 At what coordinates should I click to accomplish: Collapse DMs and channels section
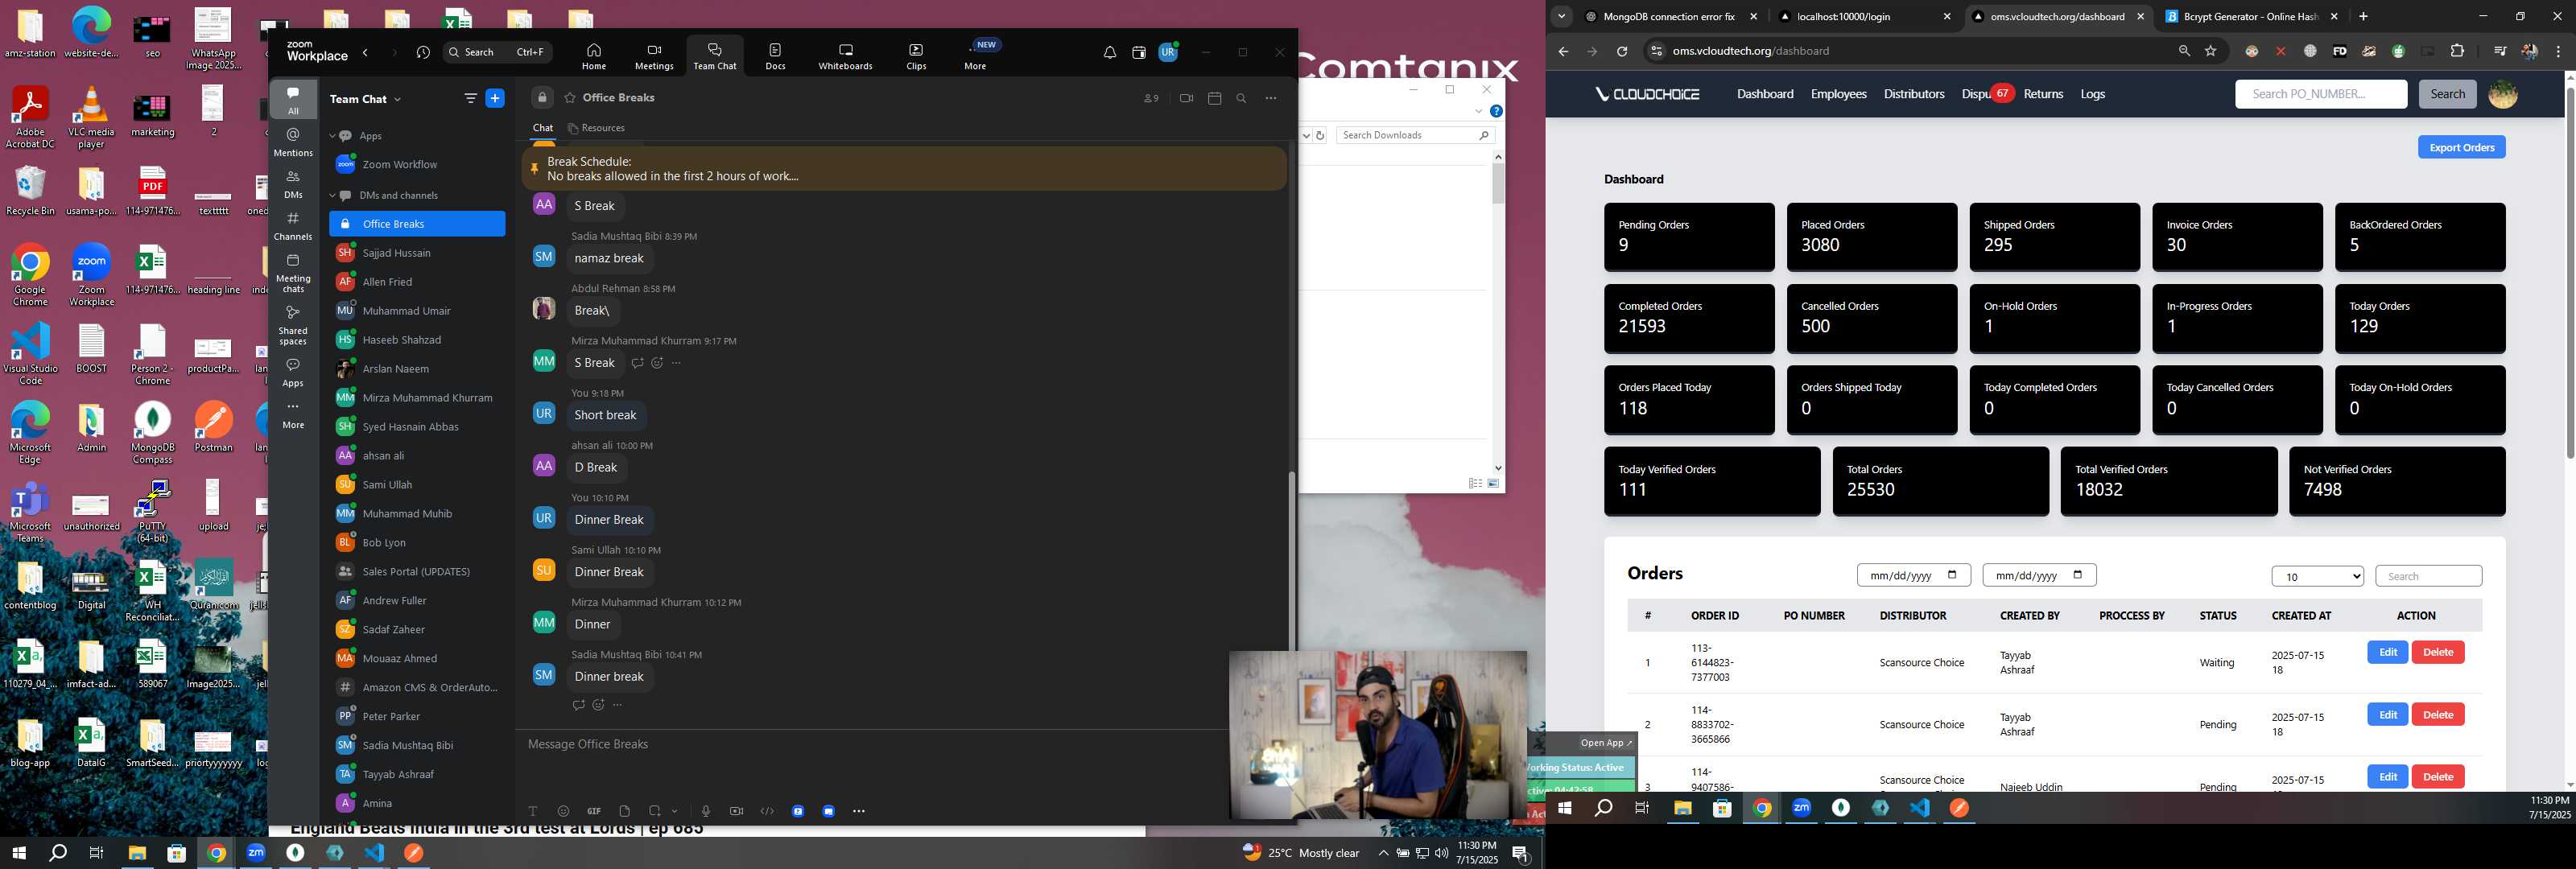click(332, 196)
